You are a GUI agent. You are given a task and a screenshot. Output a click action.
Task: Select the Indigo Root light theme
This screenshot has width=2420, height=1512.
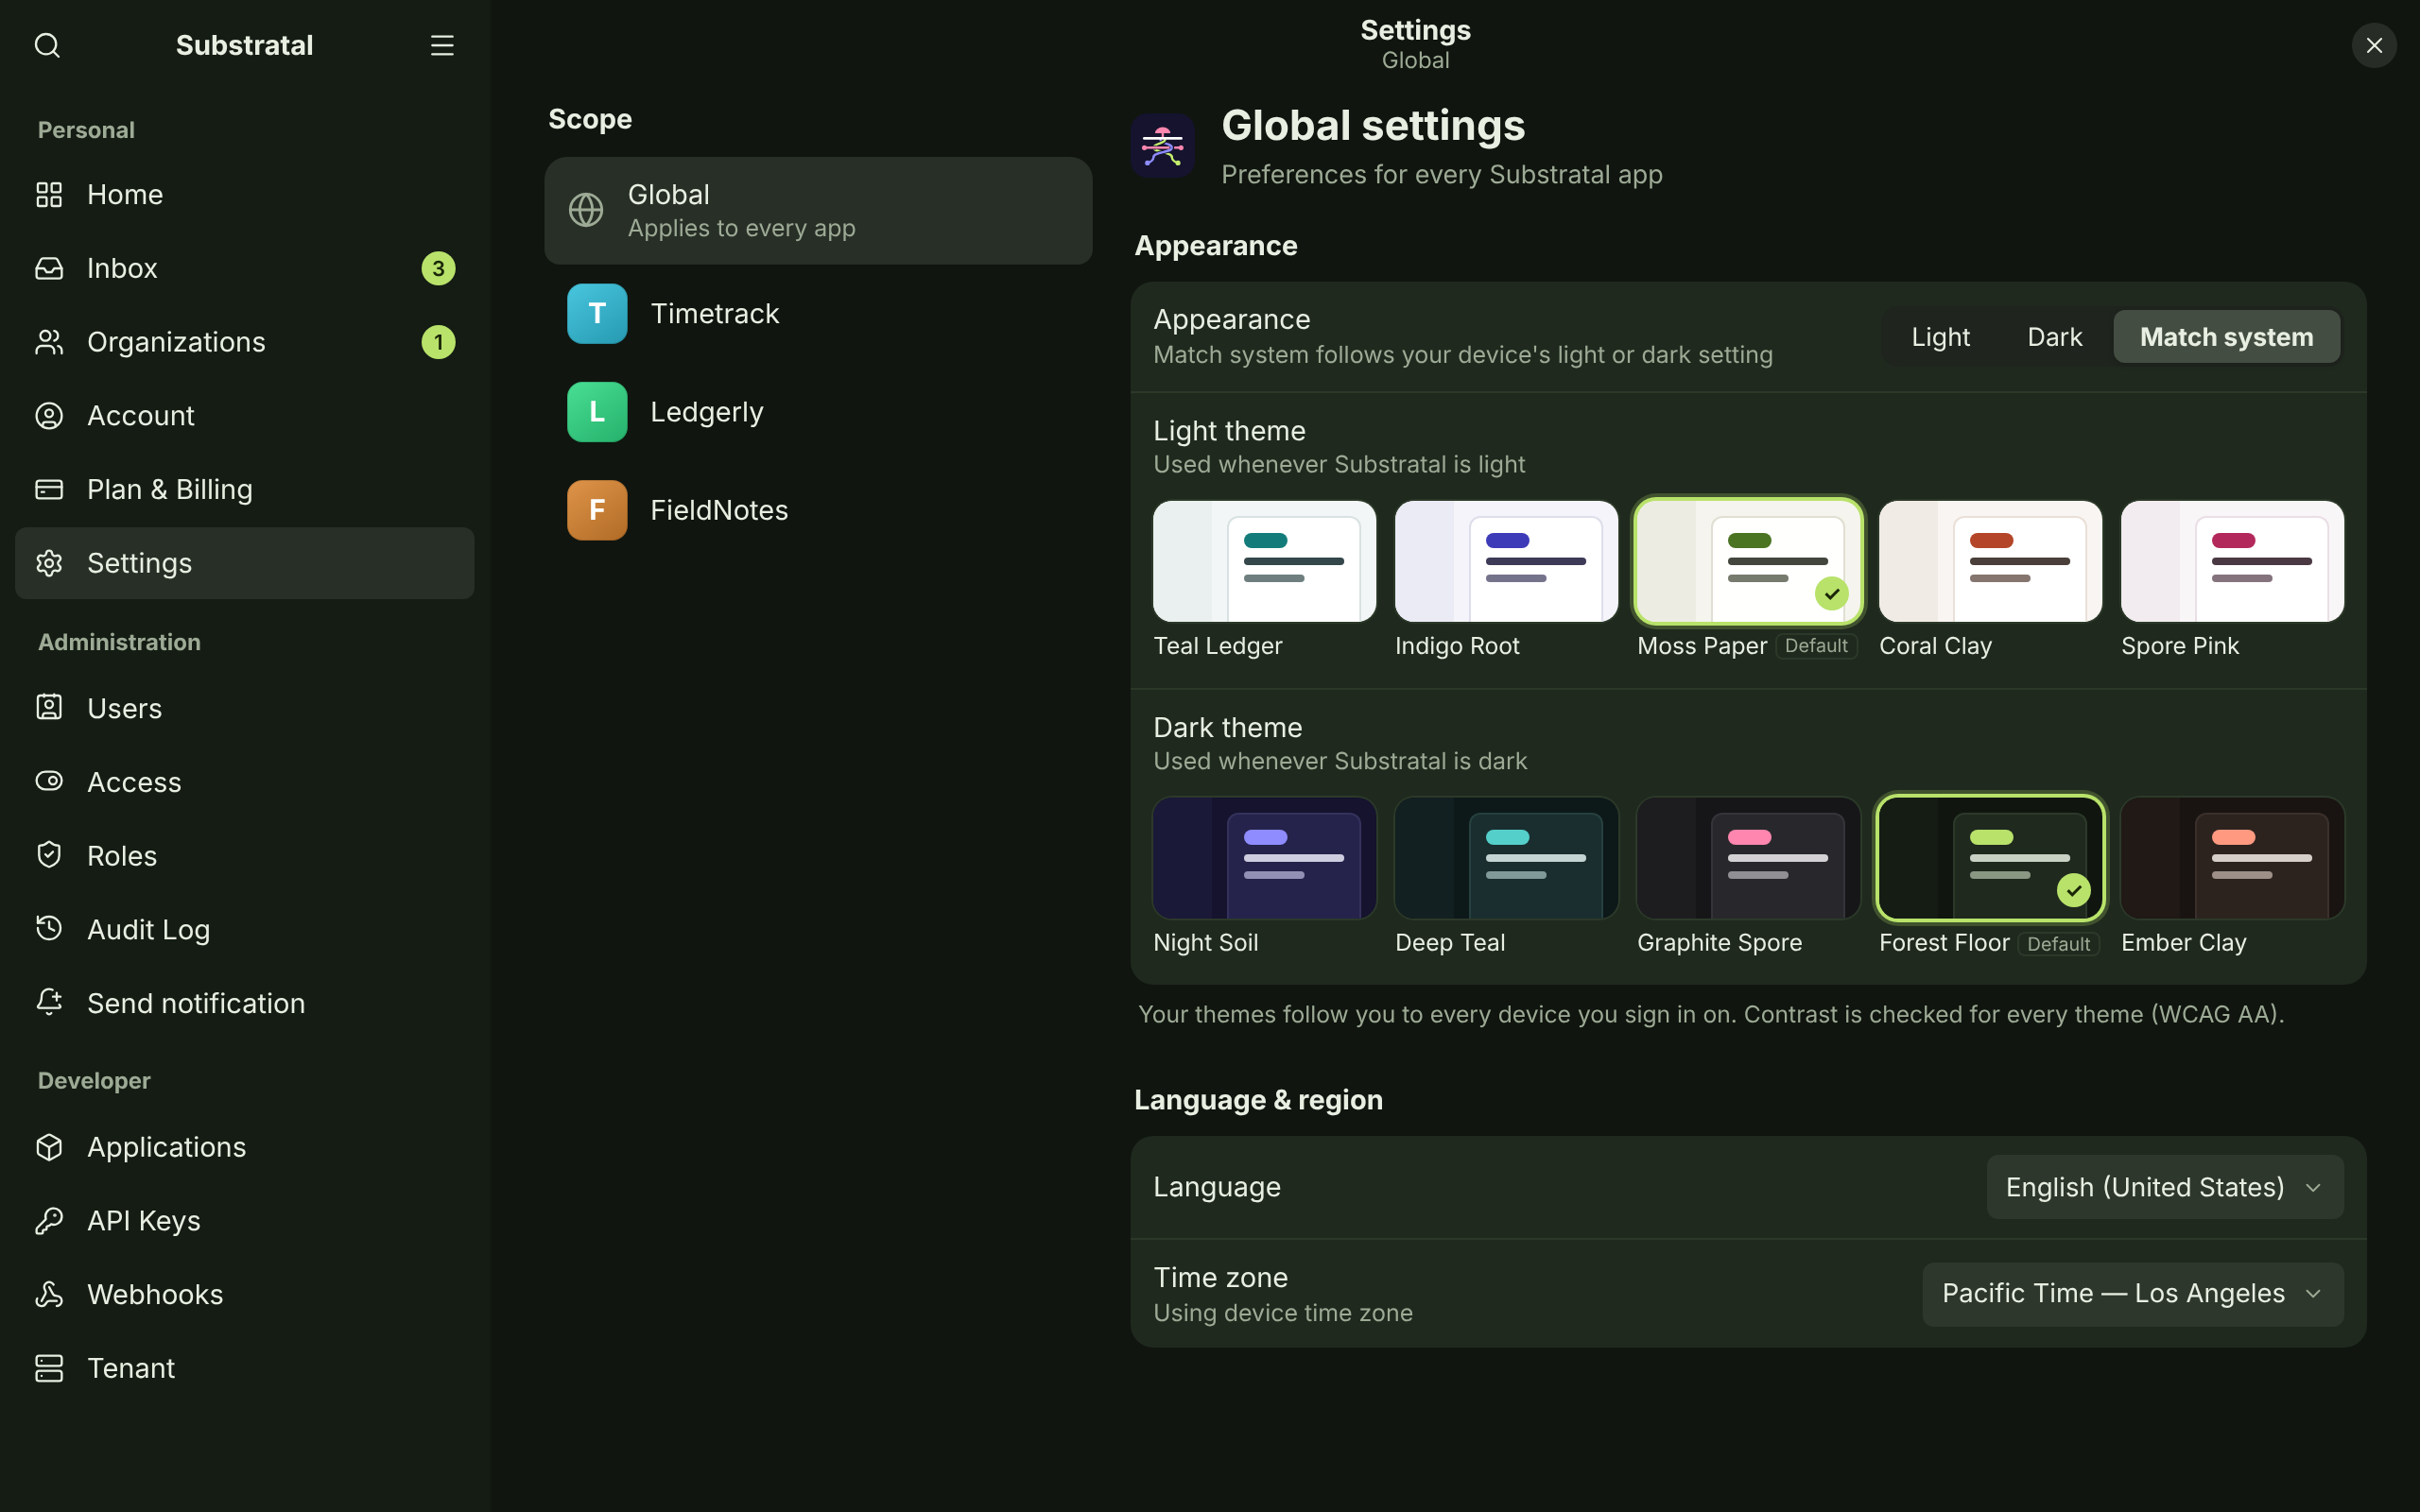(1506, 562)
